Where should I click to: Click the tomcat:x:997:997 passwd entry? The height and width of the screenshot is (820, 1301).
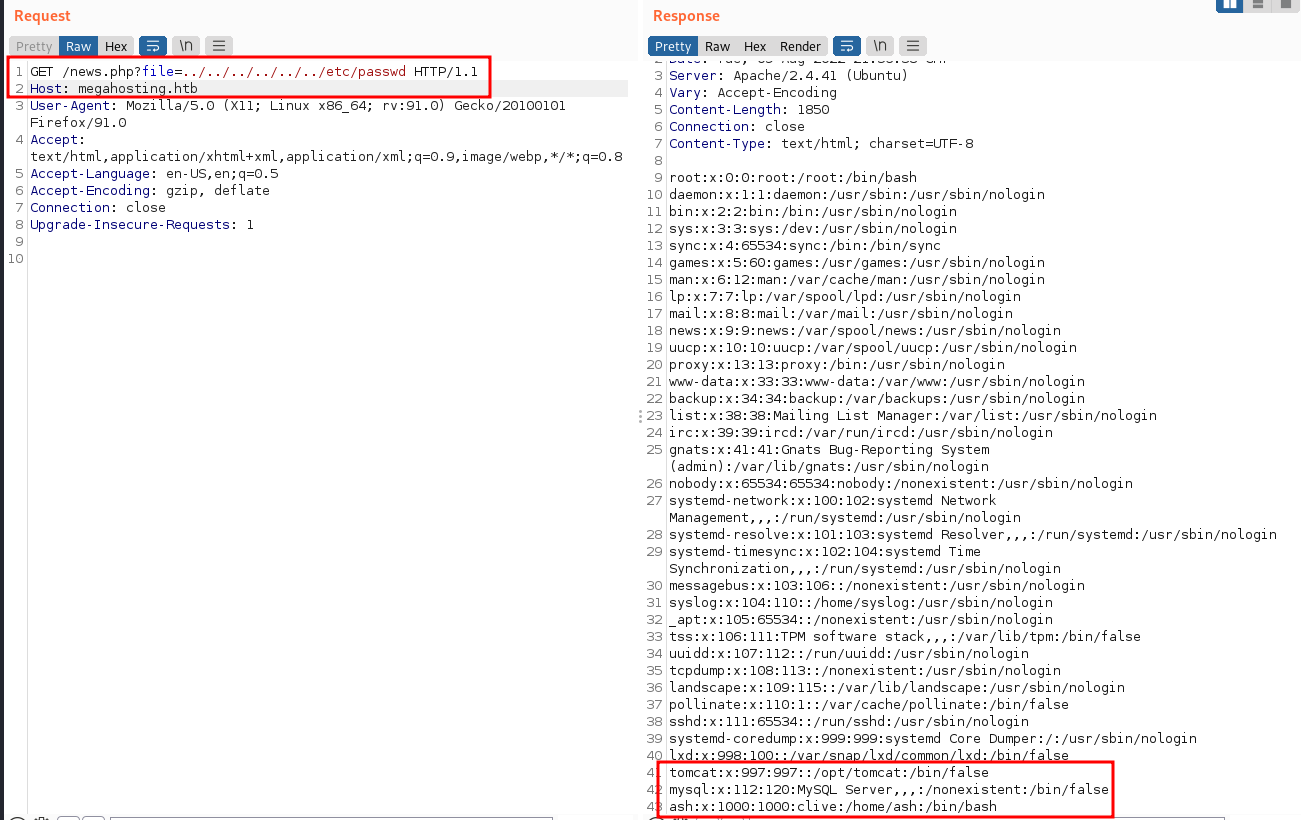tap(829, 773)
